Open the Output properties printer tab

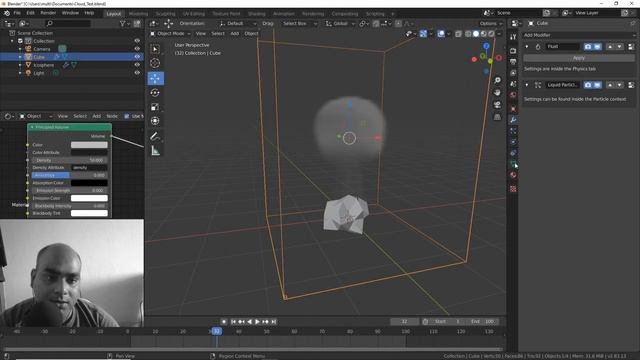point(513,62)
